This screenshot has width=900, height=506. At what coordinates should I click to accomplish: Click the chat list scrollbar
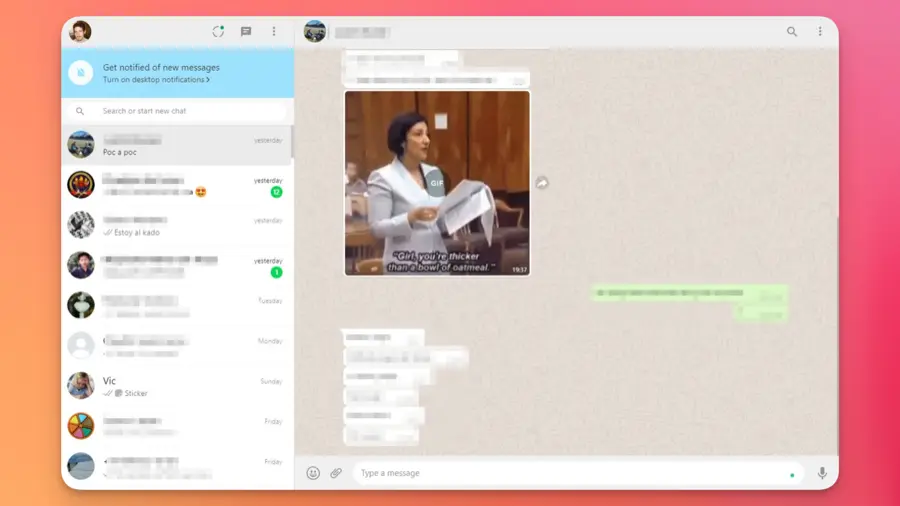[292, 142]
